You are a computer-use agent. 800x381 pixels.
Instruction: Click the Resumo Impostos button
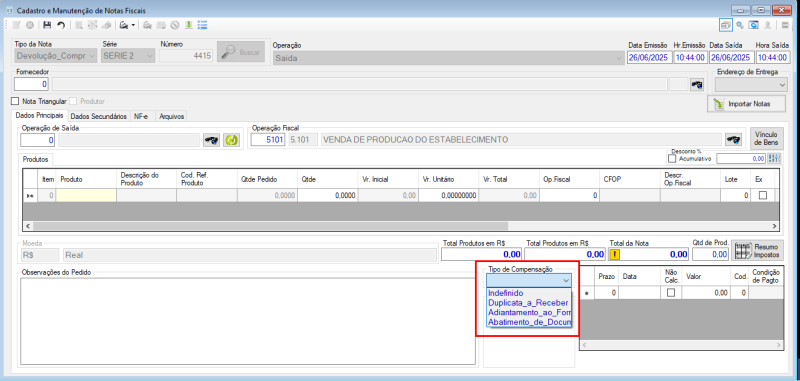coord(757,250)
